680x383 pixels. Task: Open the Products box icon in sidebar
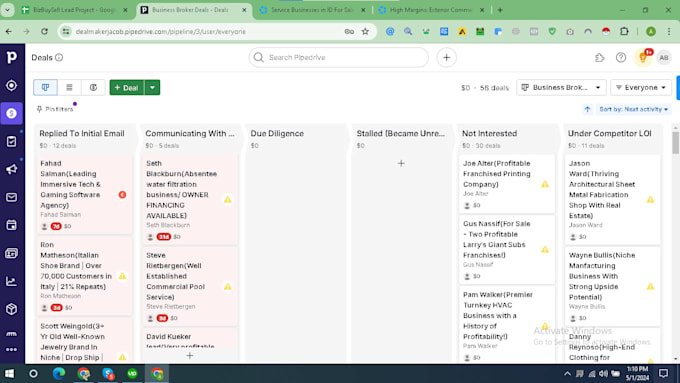coord(12,309)
